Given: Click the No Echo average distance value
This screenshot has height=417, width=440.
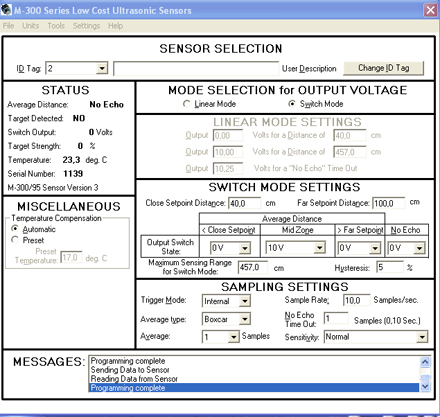Looking at the screenshot, I should (106, 105).
